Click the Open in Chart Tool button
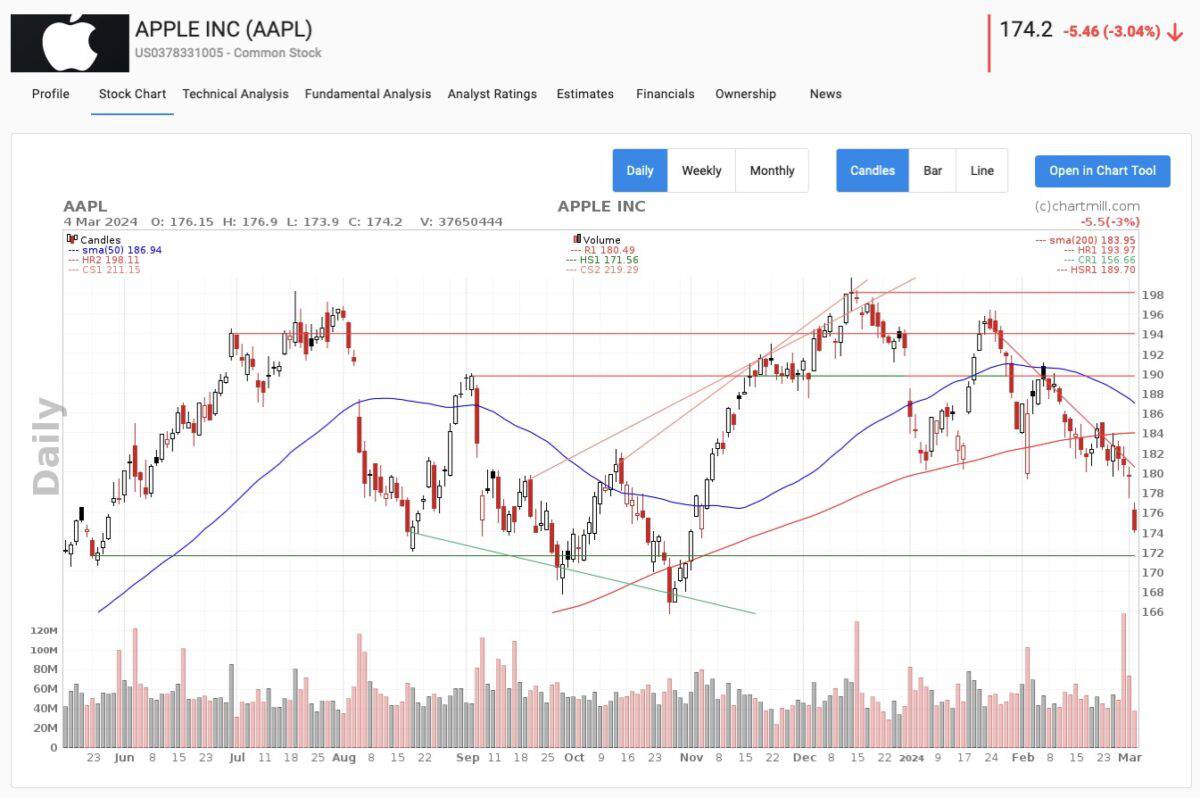 pyautogui.click(x=1102, y=170)
